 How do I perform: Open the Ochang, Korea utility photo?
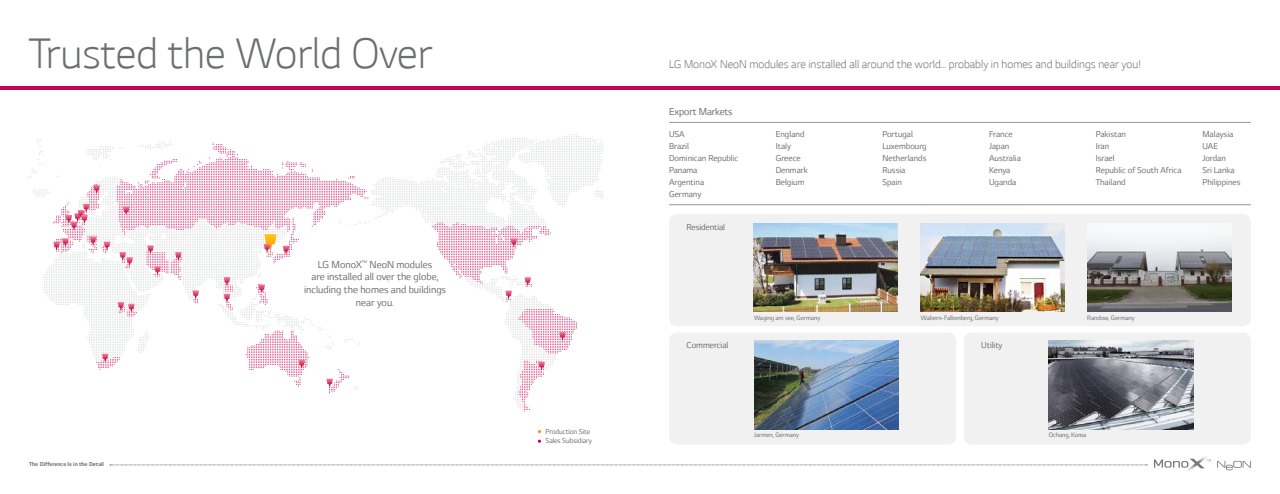pos(1120,385)
